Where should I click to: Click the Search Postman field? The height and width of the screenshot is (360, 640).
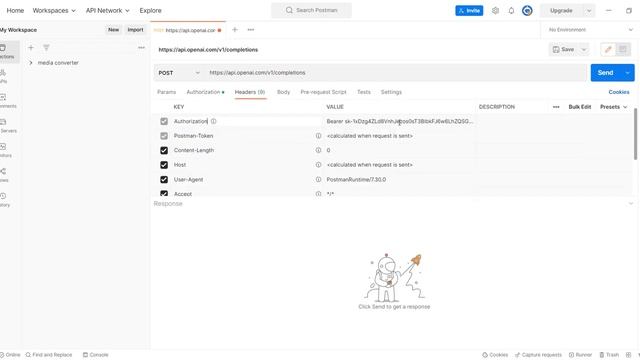coord(311,10)
